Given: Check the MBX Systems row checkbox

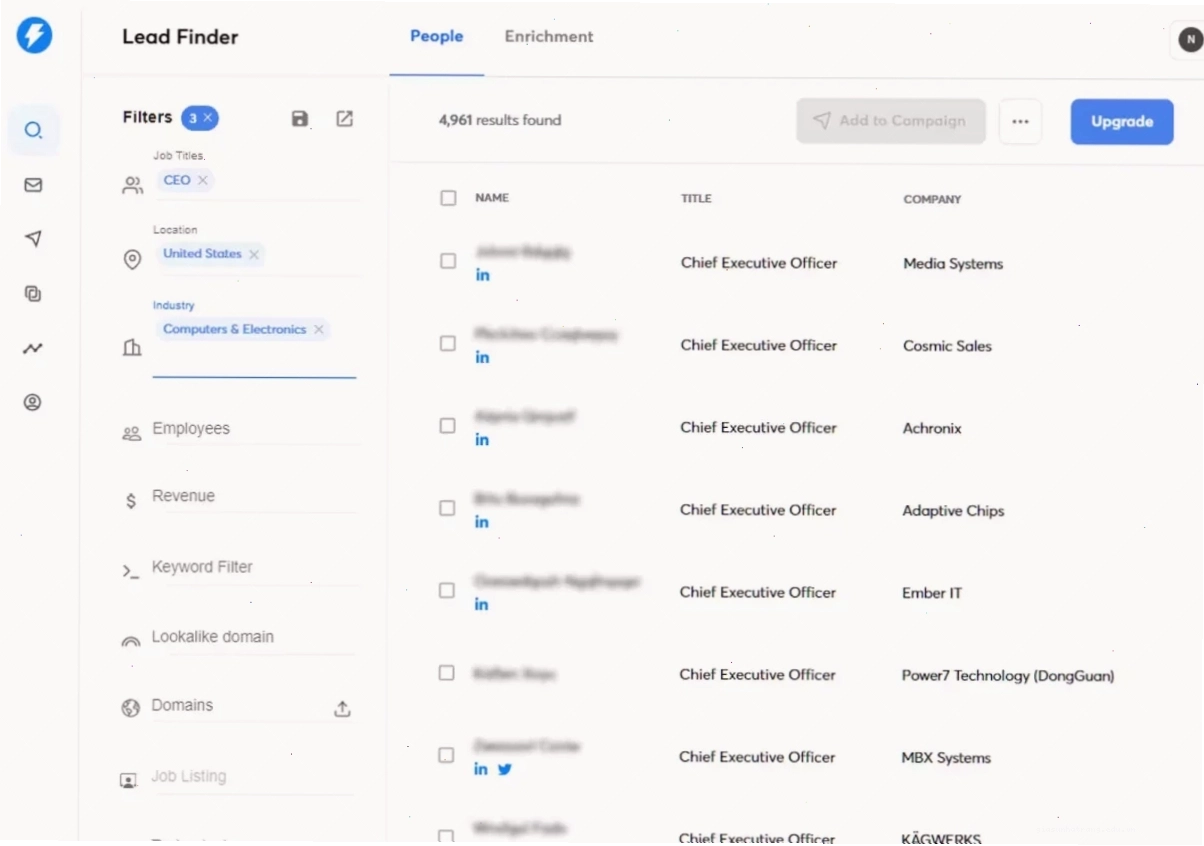Looking at the screenshot, I should tap(447, 755).
